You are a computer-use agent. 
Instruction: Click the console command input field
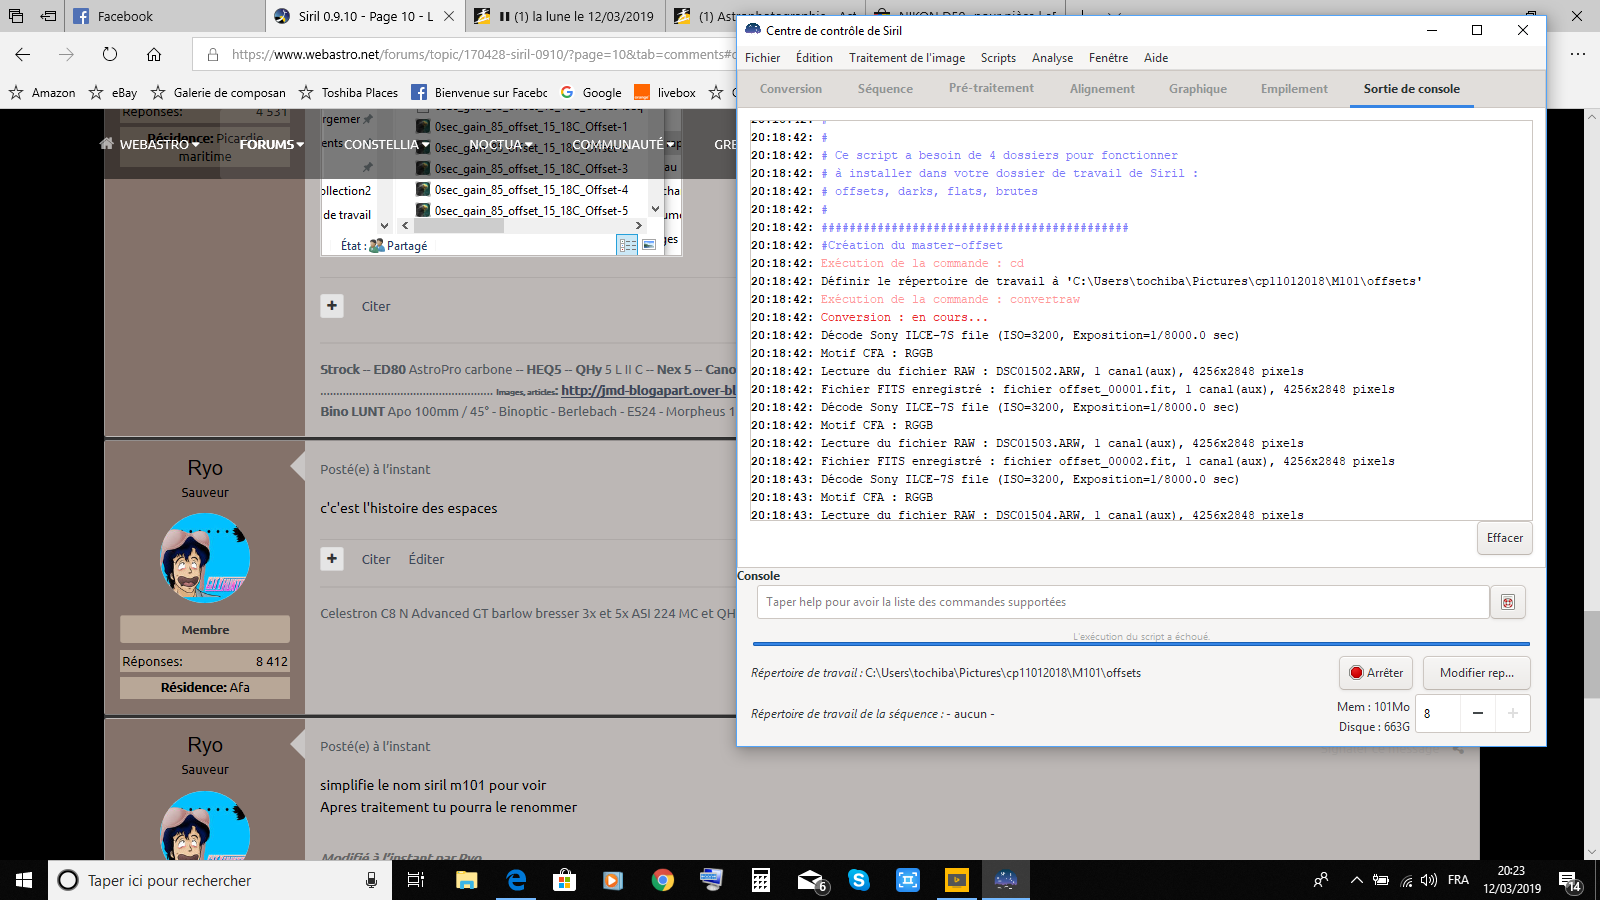[x=1123, y=602]
